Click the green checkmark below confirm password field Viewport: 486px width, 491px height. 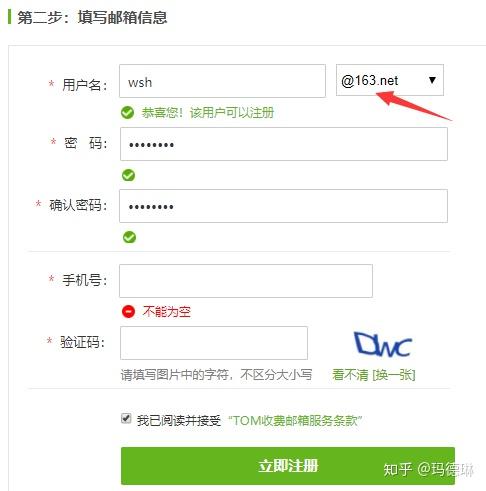coord(129,237)
